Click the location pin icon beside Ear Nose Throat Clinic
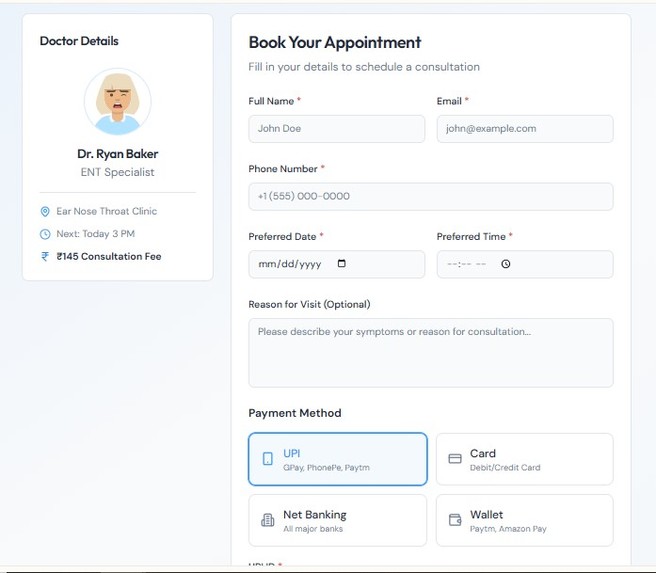The width and height of the screenshot is (656, 573). (45, 212)
